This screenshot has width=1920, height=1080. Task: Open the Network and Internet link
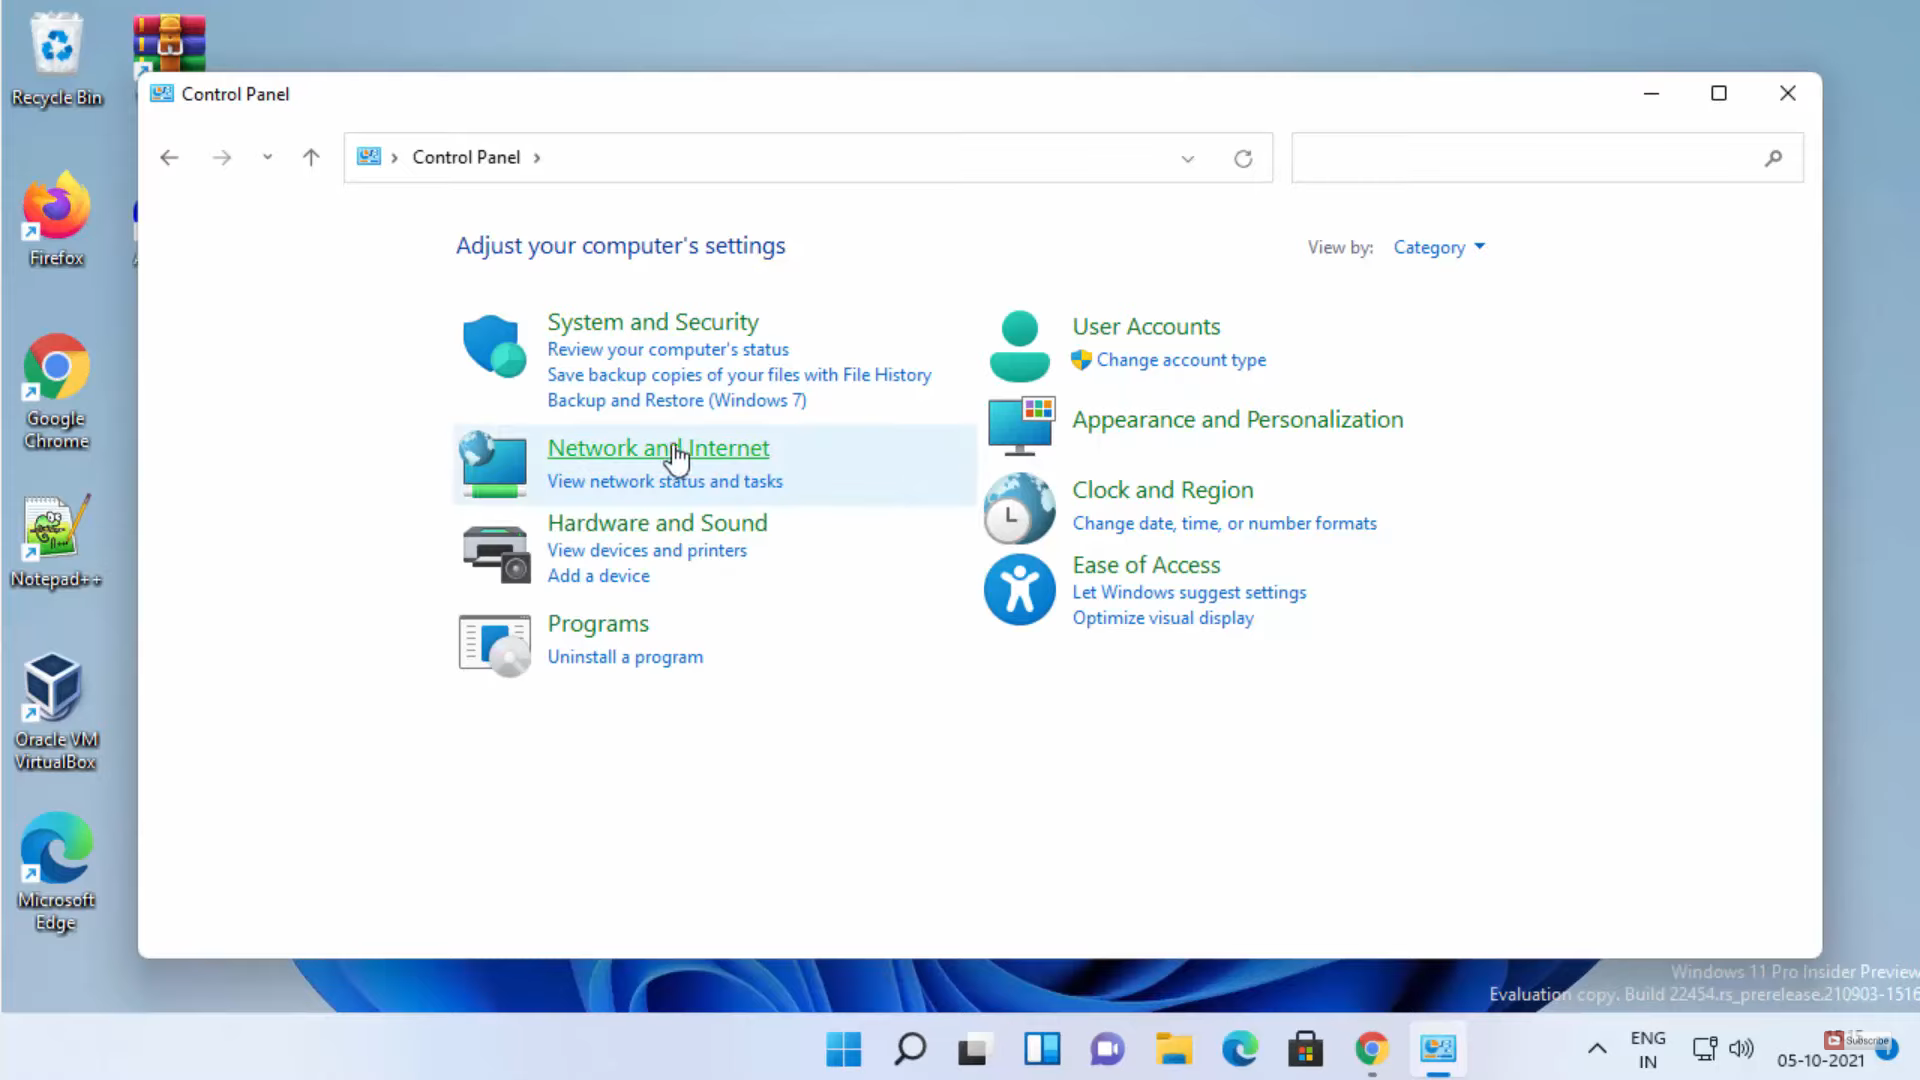(658, 448)
